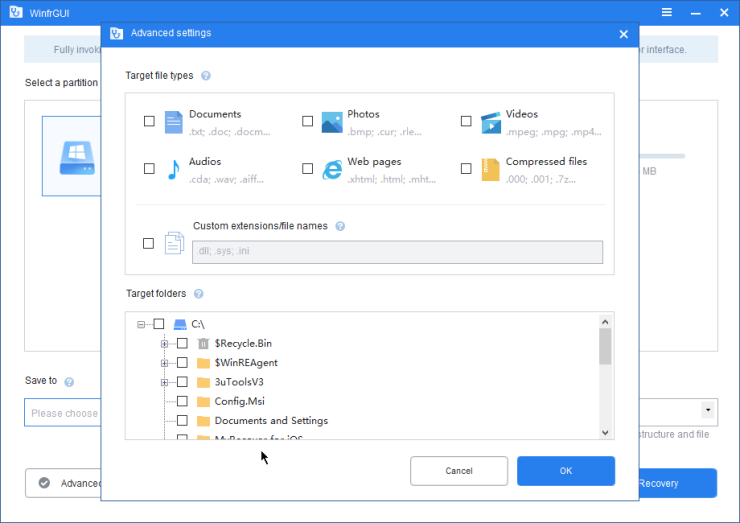Click the Photos file type icon
The width and height of the screenshot is (740, 523).
pyautogui.click(x=332, y=122)
